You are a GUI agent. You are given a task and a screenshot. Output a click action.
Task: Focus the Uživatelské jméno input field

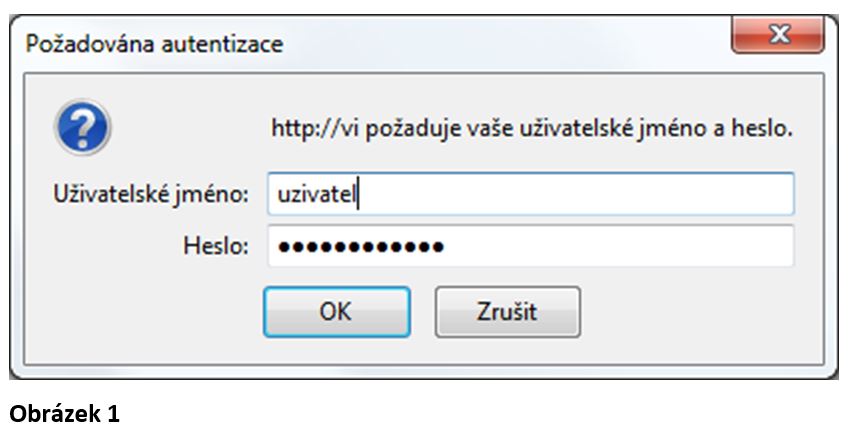point(530,194)
